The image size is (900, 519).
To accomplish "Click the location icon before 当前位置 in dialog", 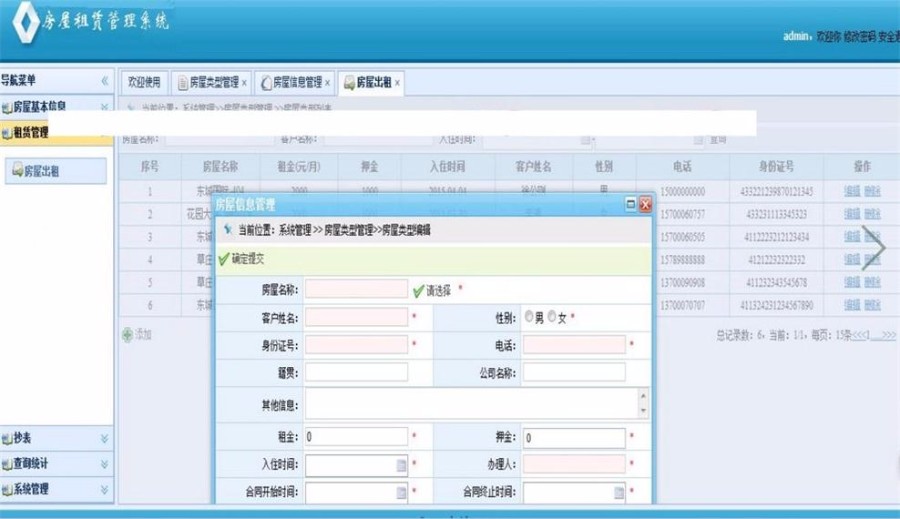I will (228, 230).
